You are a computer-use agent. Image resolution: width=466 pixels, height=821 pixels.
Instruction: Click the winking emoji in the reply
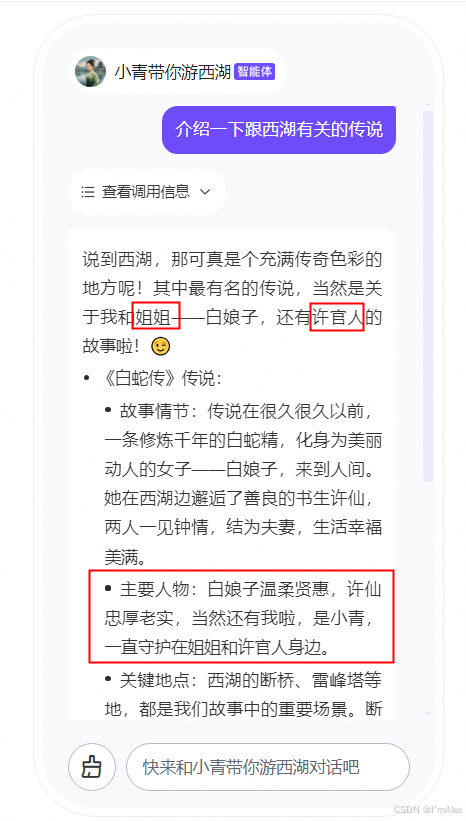[x=161, y=346]
